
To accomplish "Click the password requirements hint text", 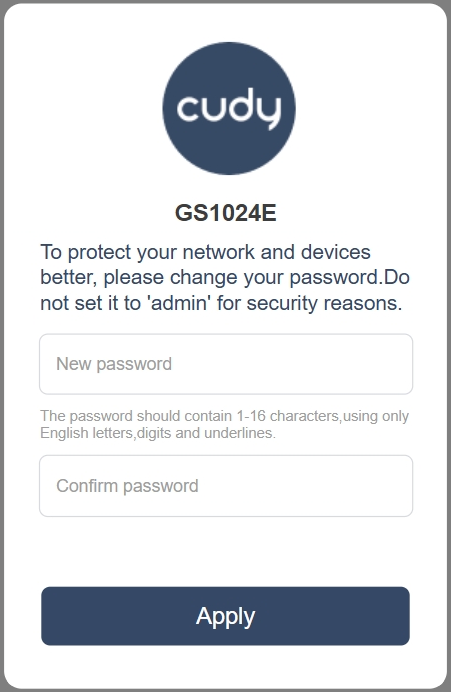I will coord(224,425).
